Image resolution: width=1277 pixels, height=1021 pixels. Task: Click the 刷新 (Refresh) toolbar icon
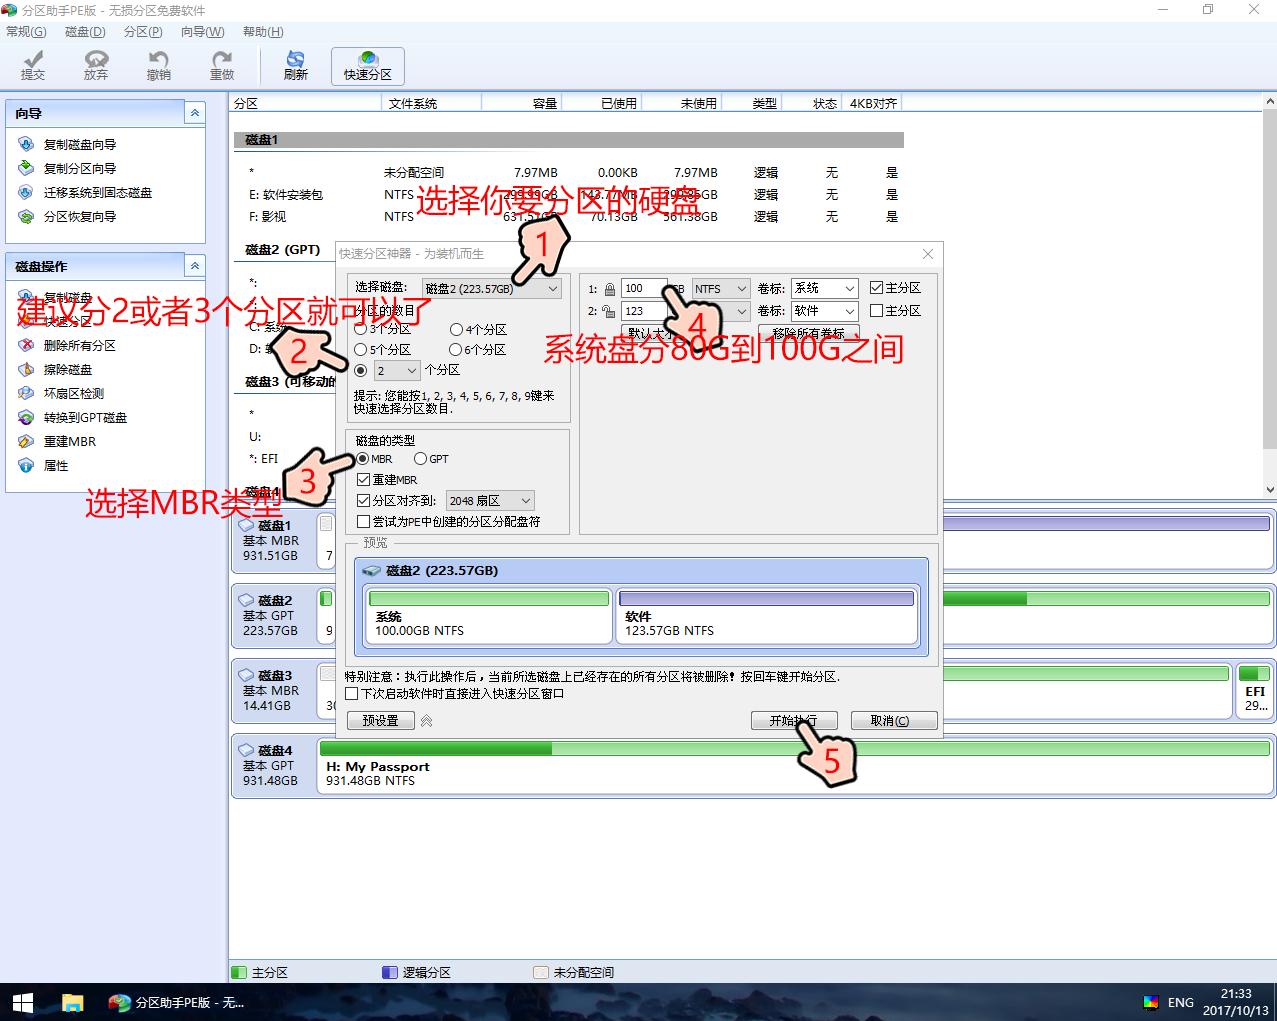pyautogui.click(x=295, y=65)
